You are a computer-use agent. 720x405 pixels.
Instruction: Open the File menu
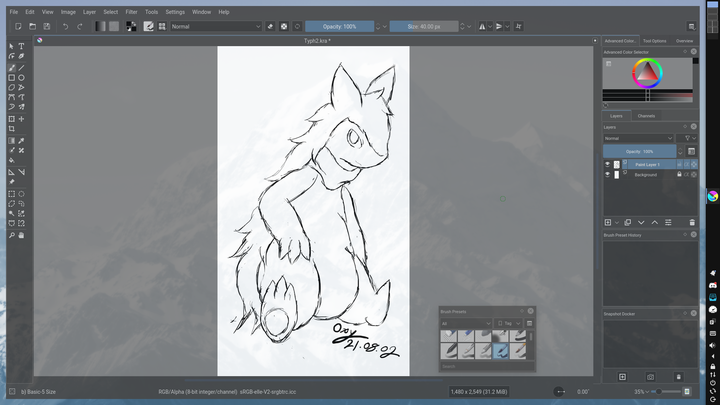point(14,12)
